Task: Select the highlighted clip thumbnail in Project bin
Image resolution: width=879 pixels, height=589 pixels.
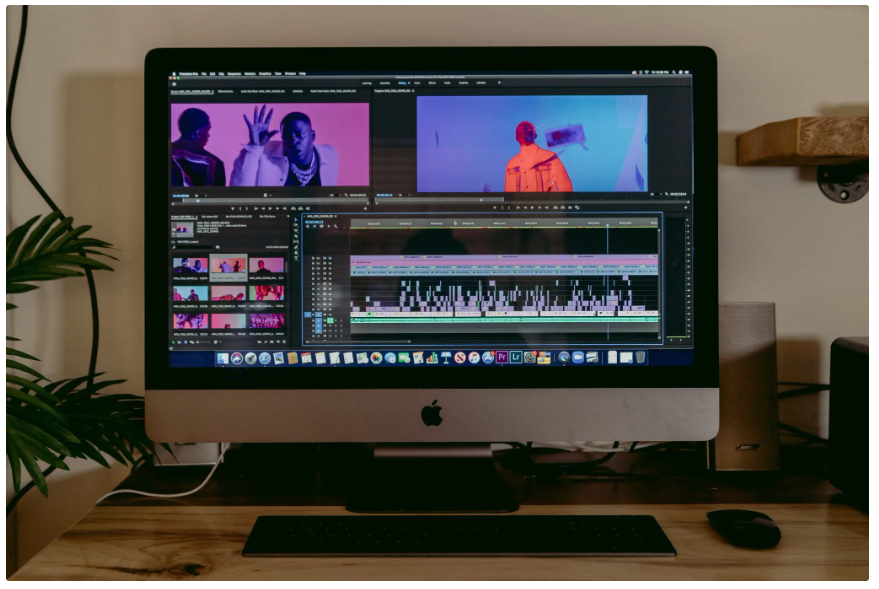Action: pos(228,266)
